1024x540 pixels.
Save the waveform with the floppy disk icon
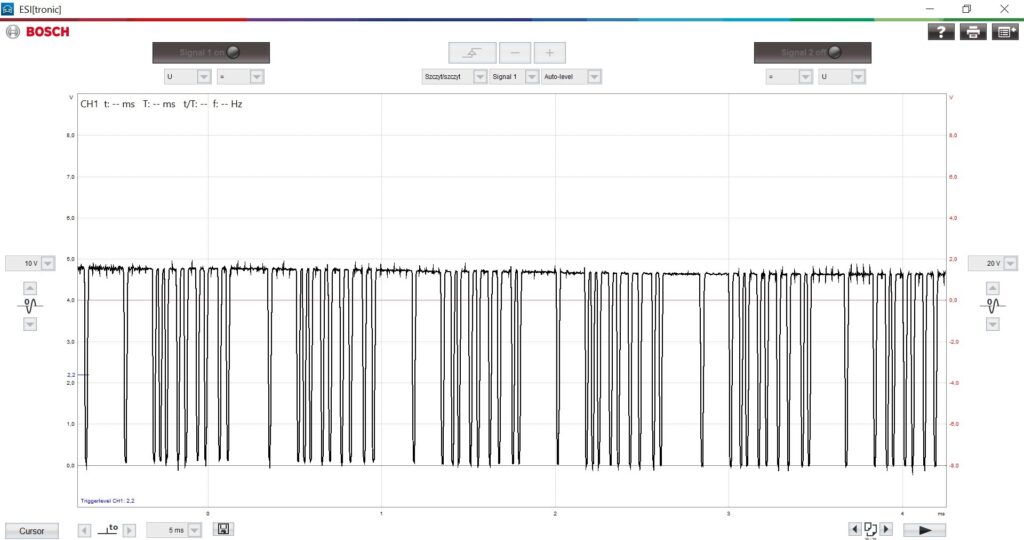coord(224,529)
